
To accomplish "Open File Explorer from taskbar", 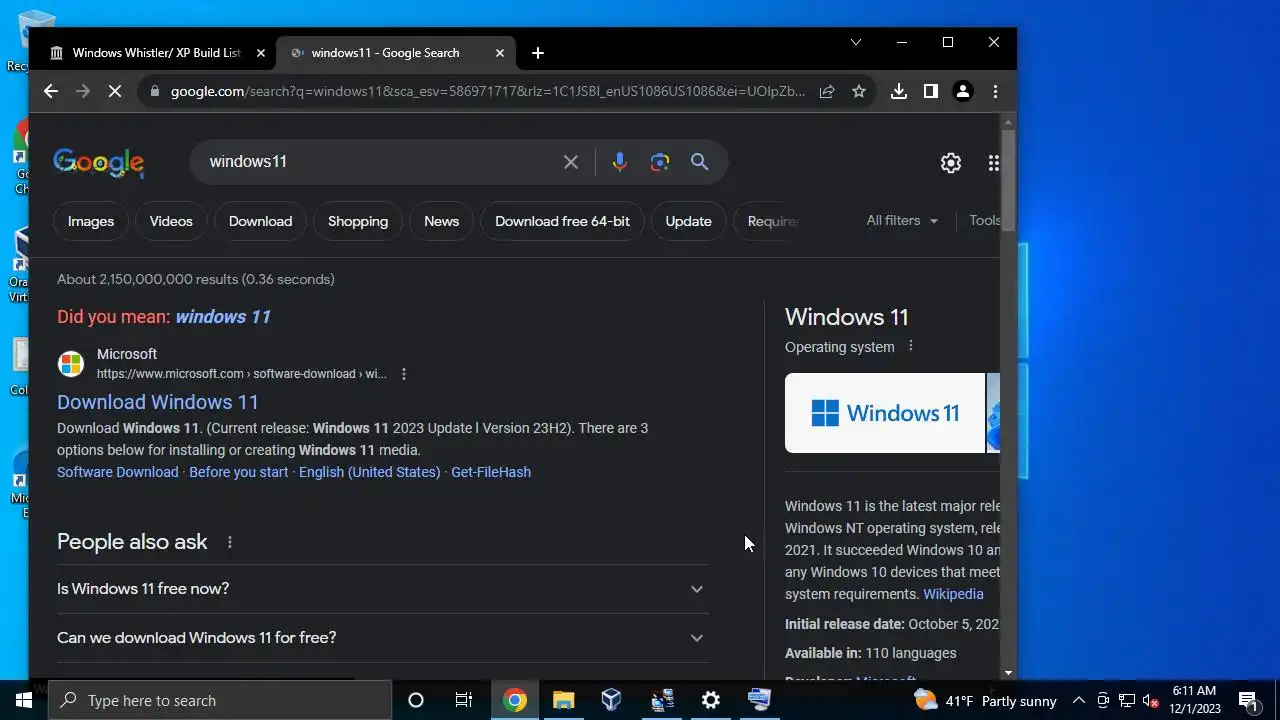I will click(x=563, y=700).
